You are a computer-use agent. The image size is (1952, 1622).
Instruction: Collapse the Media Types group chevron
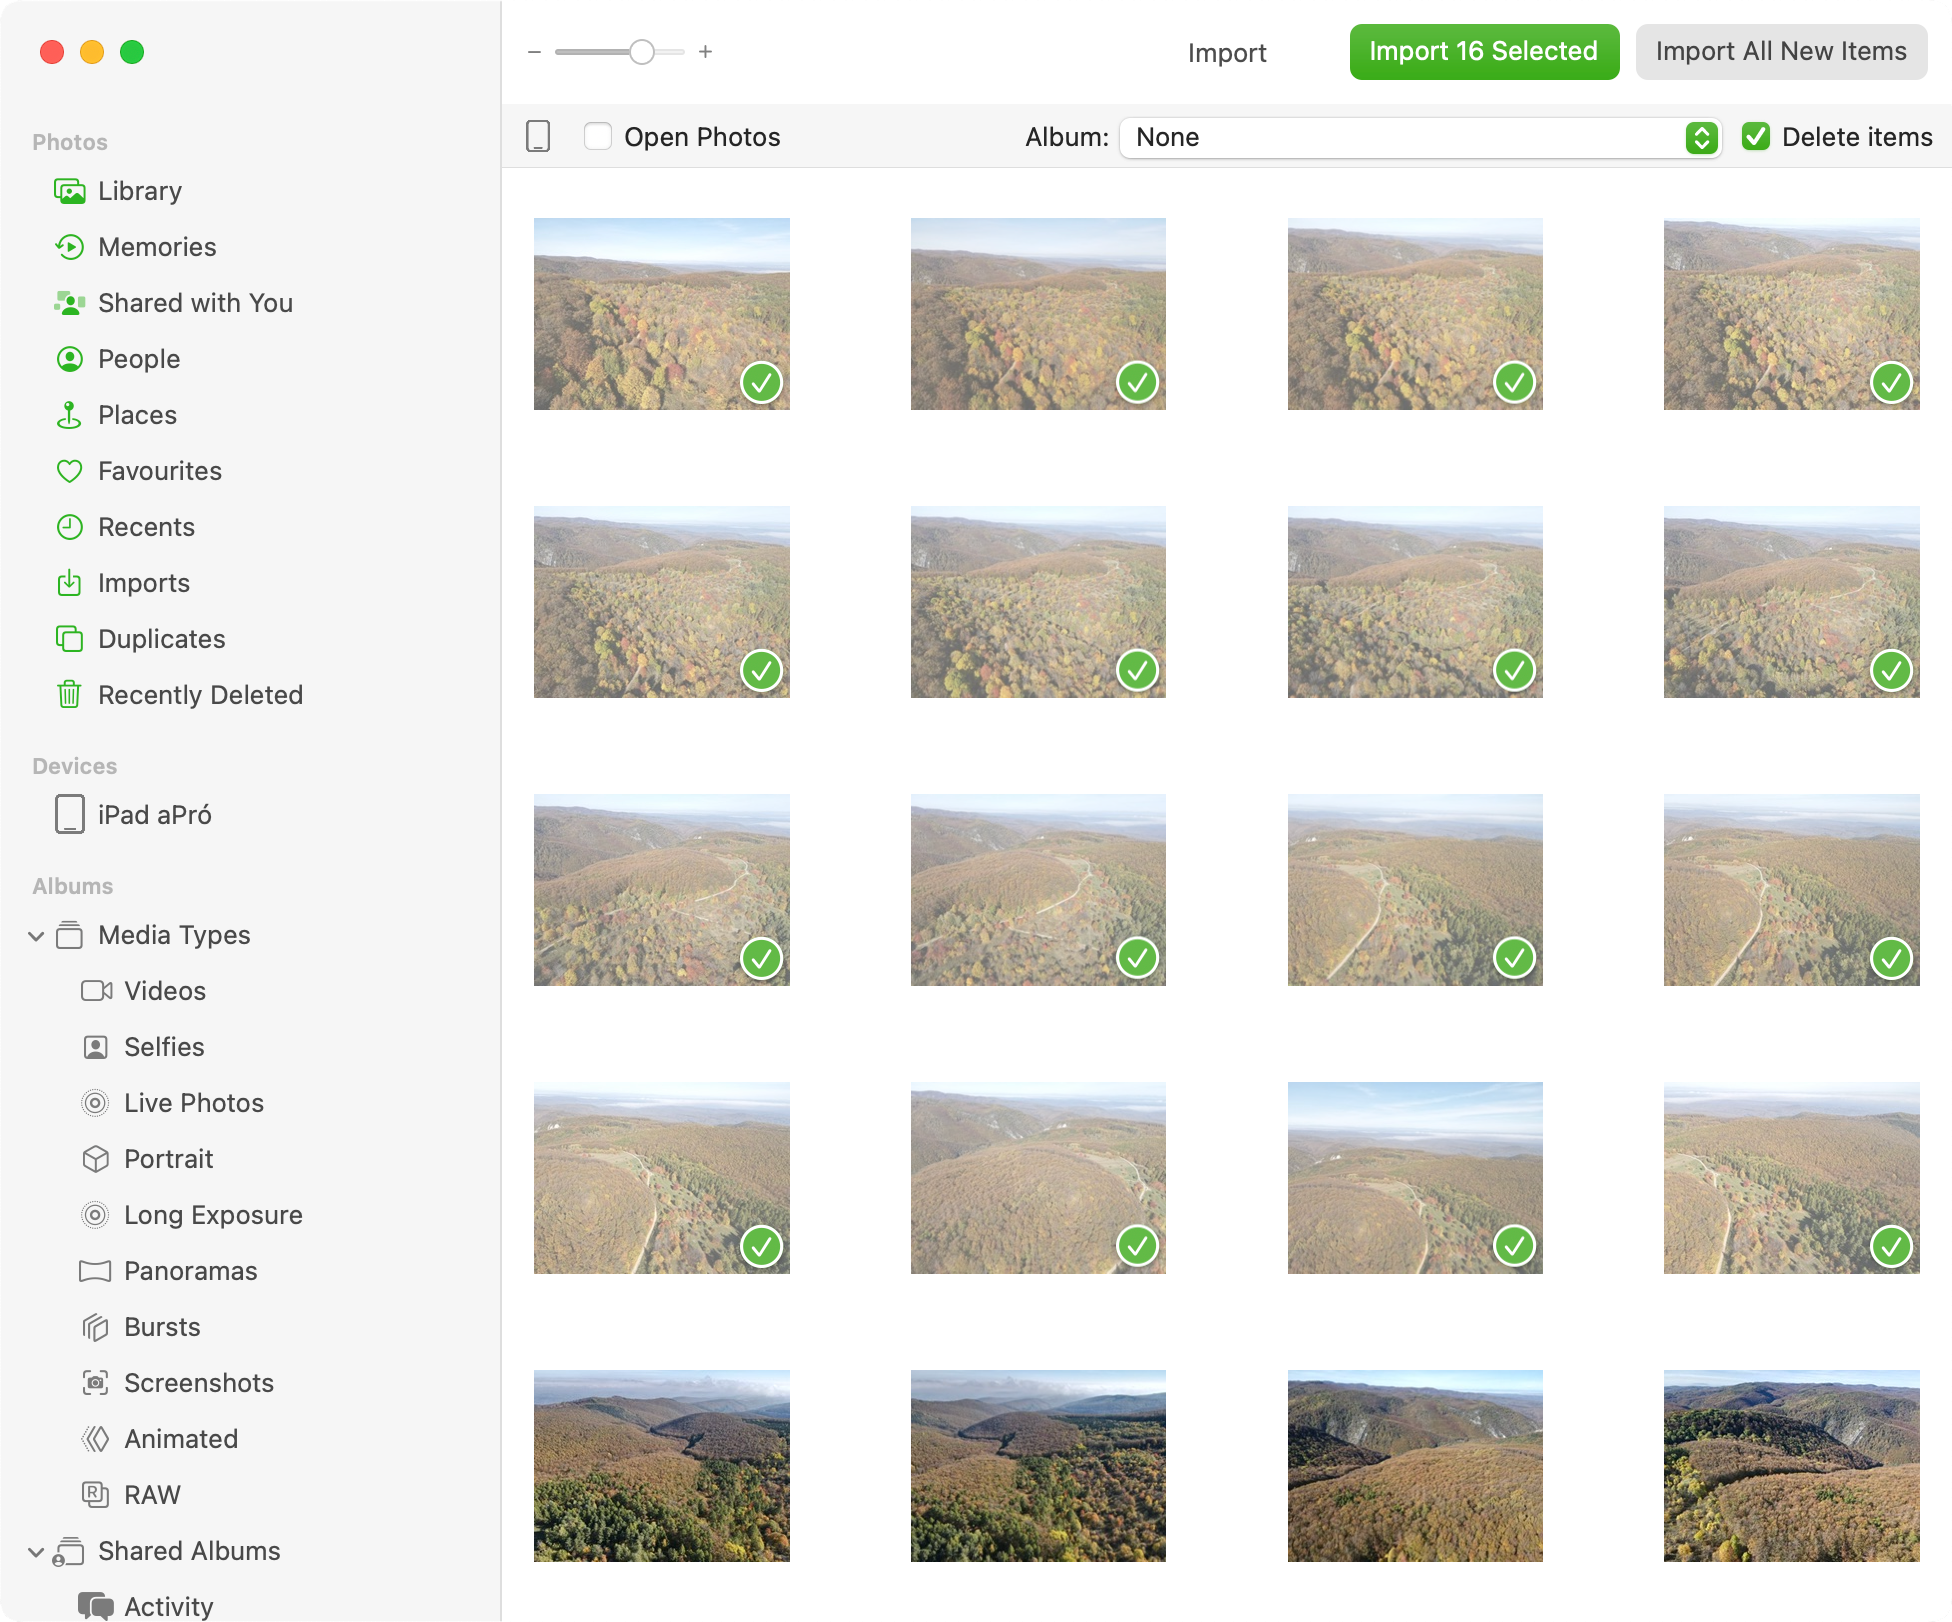coord(36,936)
